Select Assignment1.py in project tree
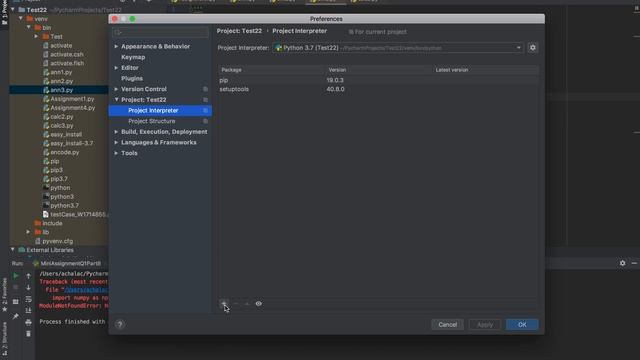640x360 pixels. coord(72,99)
